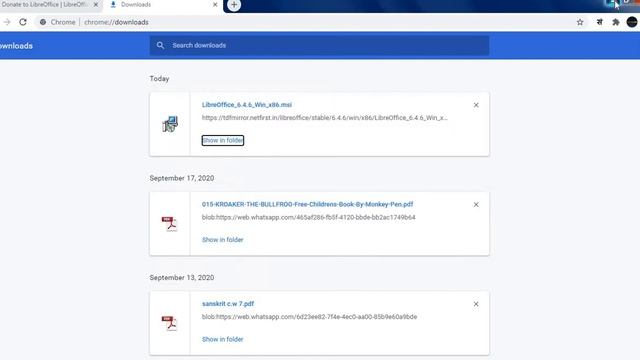Remove sanskrit c.w 7.pdf from list

(476, 304)
